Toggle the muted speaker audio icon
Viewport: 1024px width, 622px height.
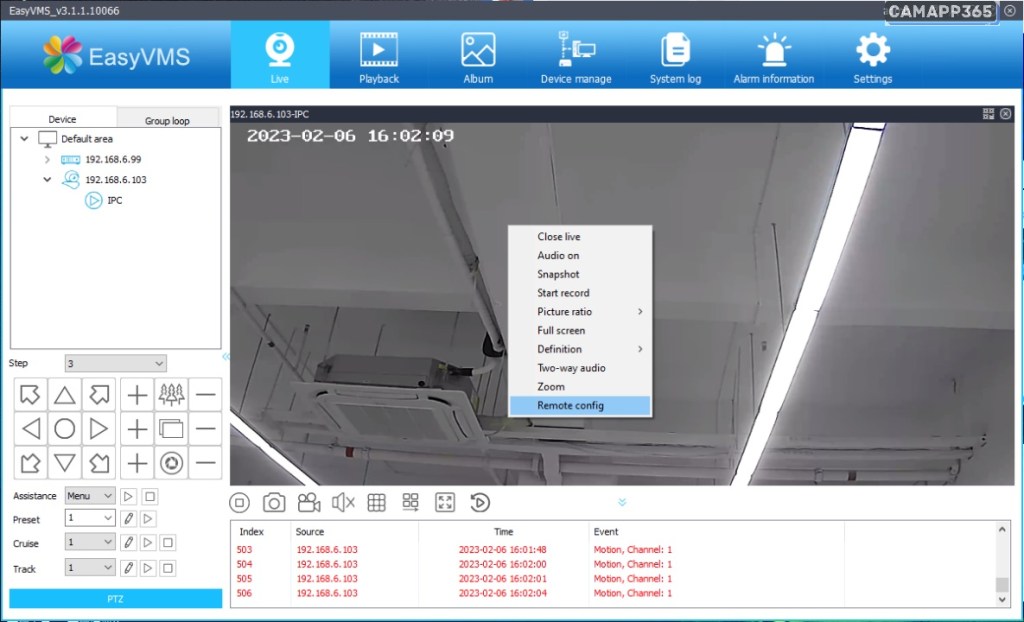point(343,503)
